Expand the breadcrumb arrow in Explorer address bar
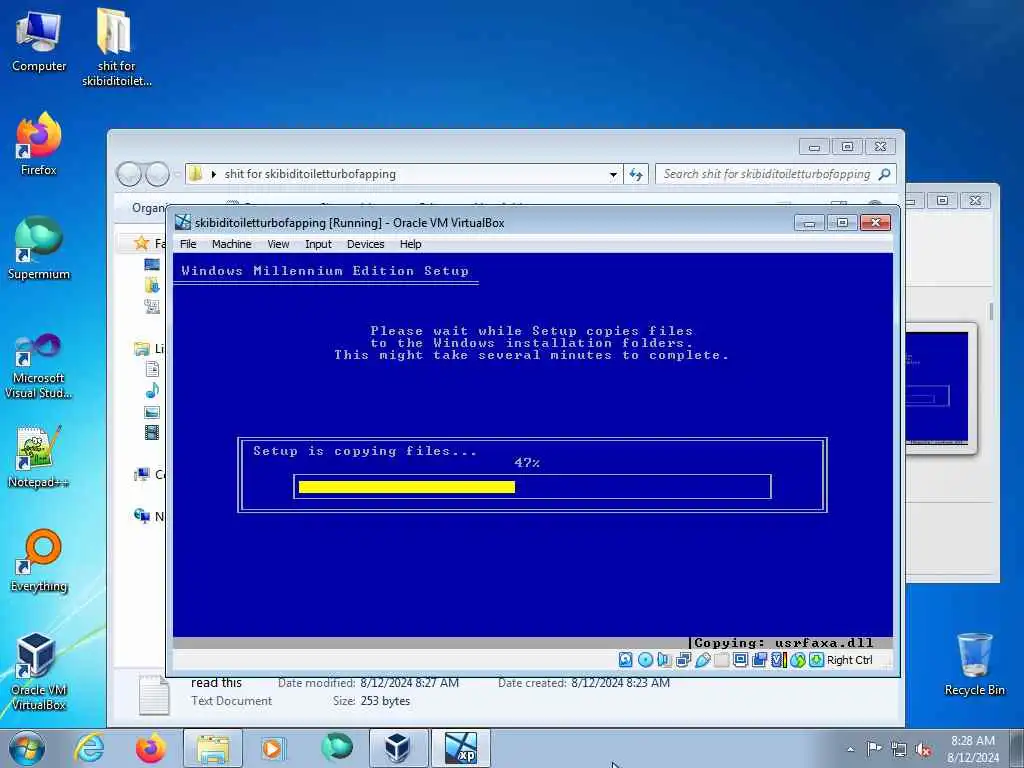The width and height of the screenshot is (1024, 768). point(214,174)
